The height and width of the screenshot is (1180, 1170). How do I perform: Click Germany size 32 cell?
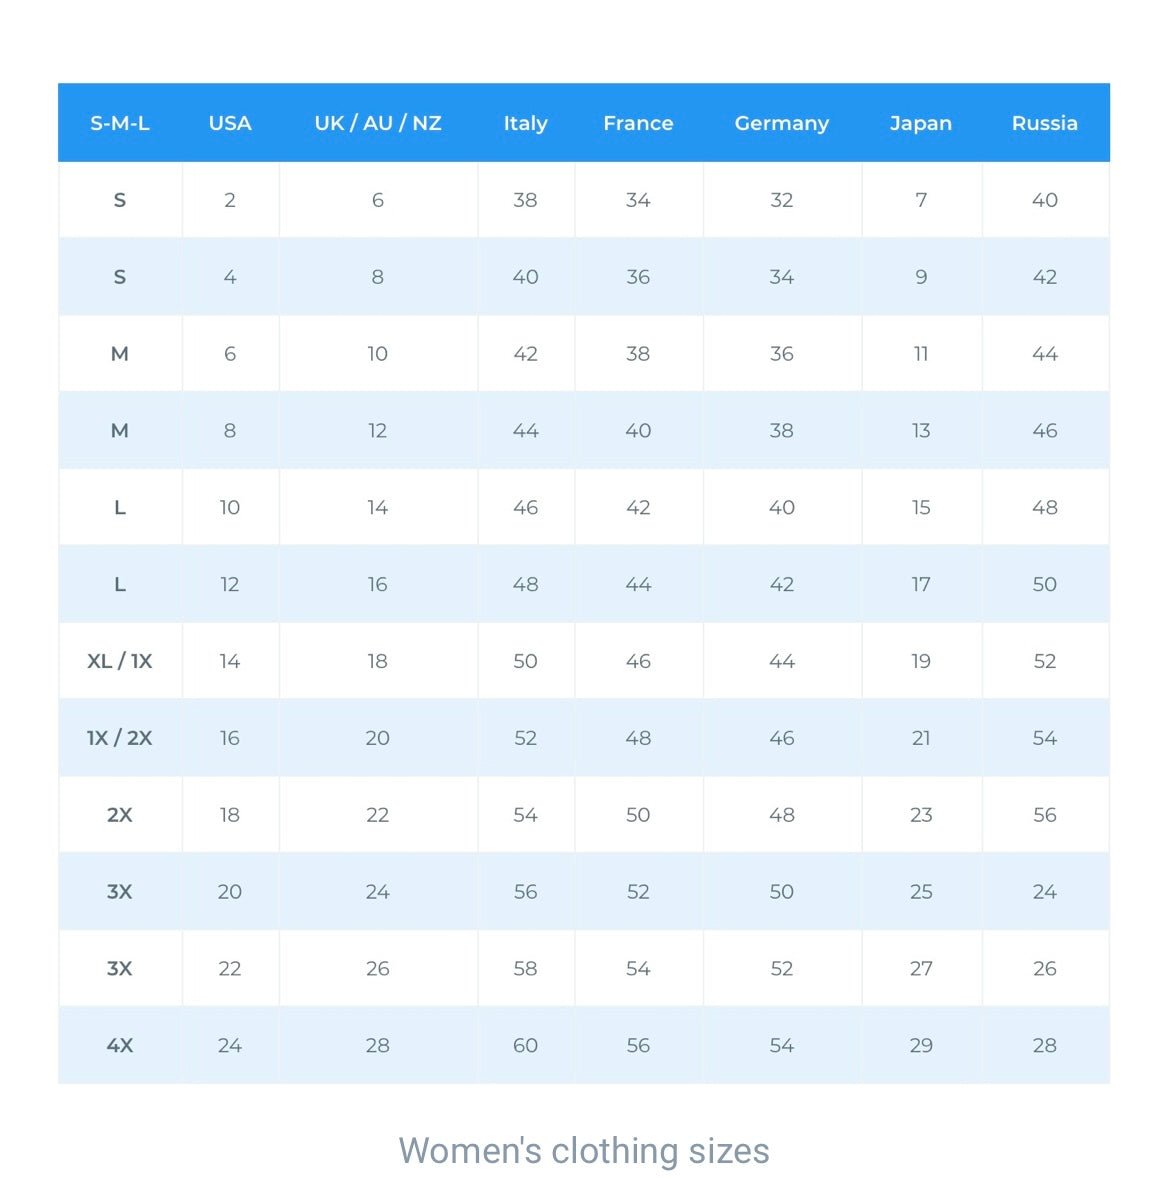(782, 200)
